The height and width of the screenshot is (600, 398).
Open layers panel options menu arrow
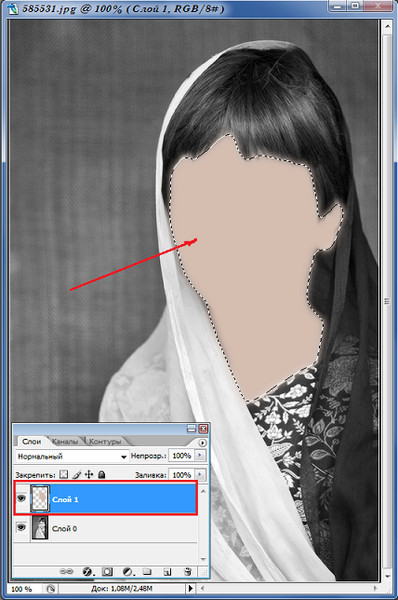(x=202, y=442)
